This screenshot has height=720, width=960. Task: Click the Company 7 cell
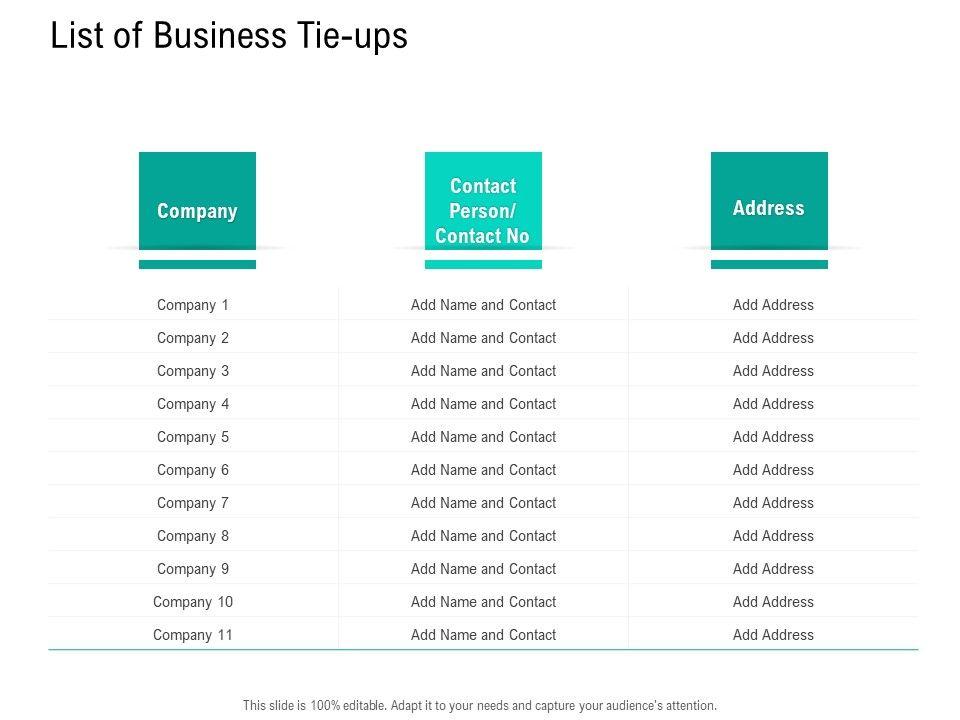(193, 503)
